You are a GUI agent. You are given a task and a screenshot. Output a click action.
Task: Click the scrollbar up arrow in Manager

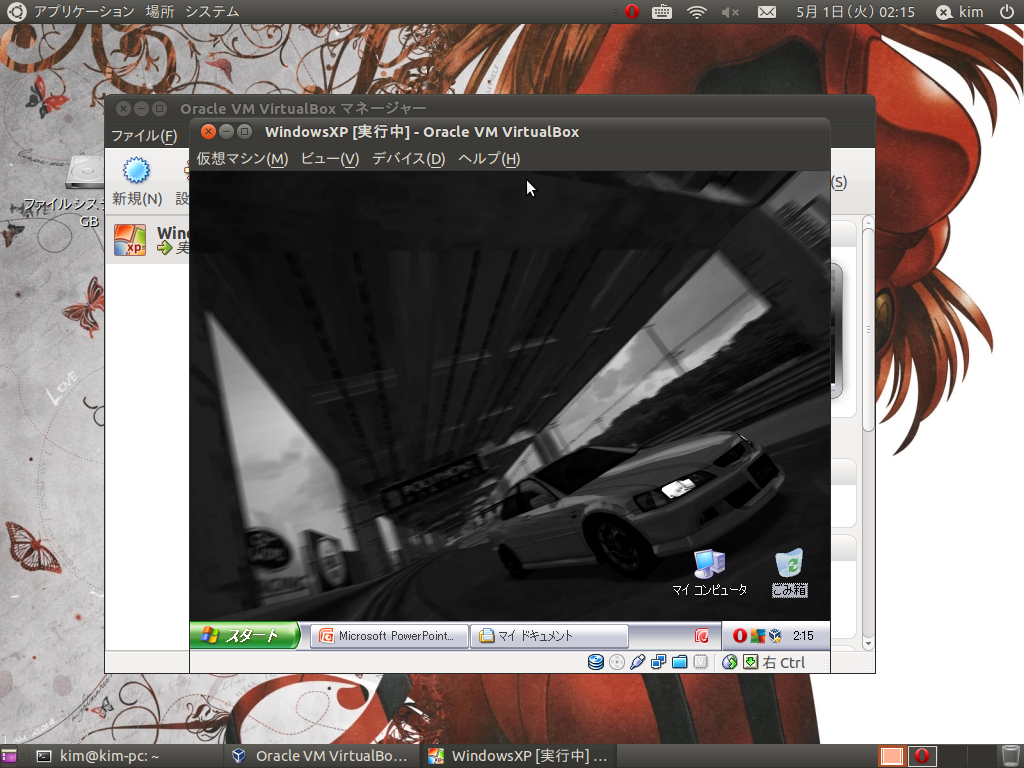868,223
